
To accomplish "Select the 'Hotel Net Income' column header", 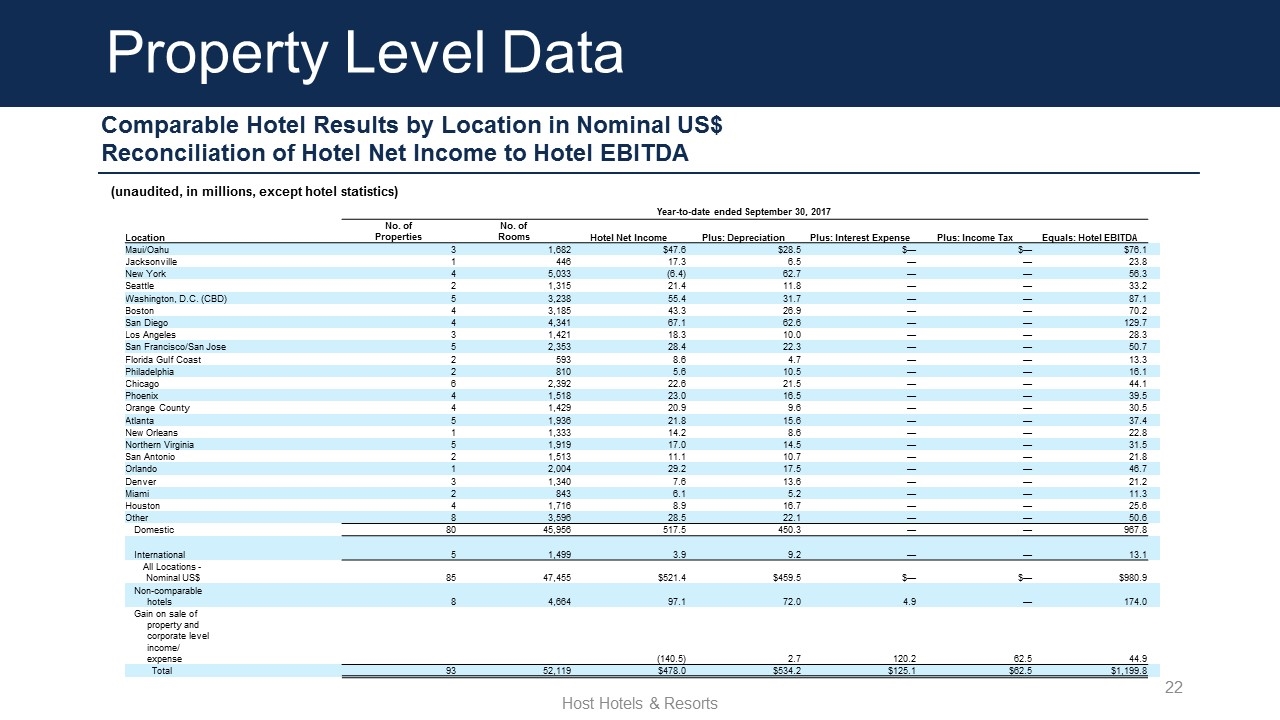I will (x=628, y=237).
